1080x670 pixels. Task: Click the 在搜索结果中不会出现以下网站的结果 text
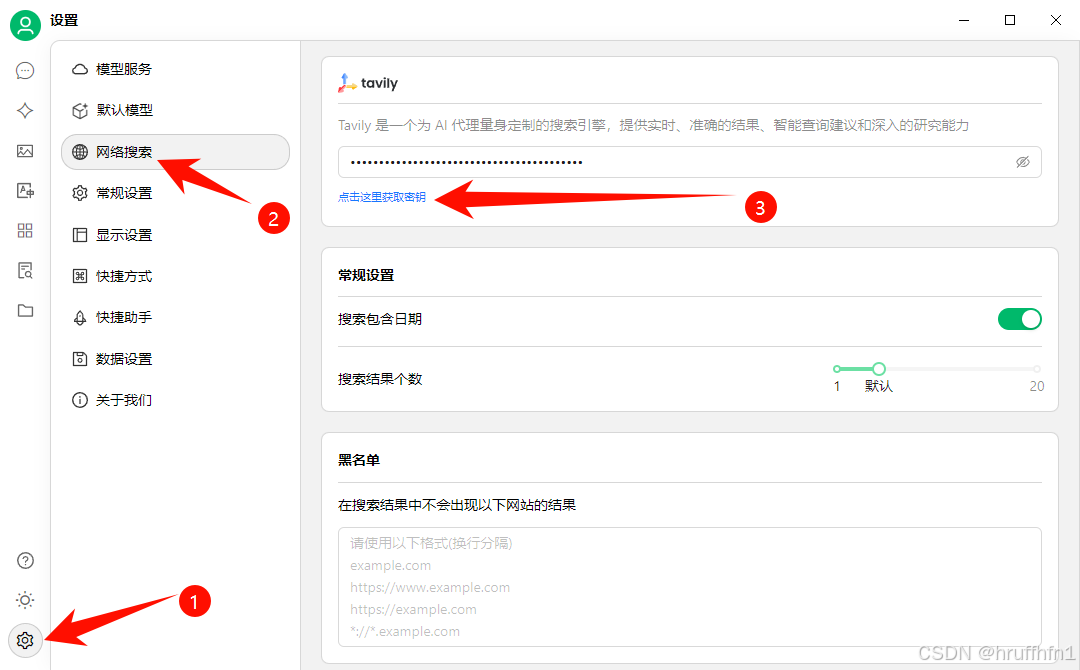coord(457,505)
